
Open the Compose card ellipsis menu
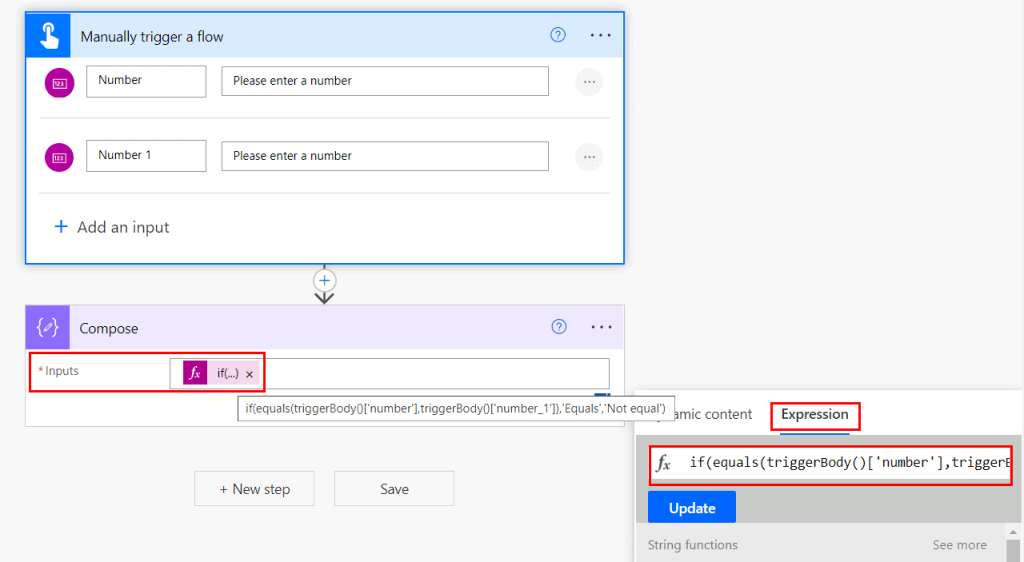pyautogui.click(x=601, y=327)
